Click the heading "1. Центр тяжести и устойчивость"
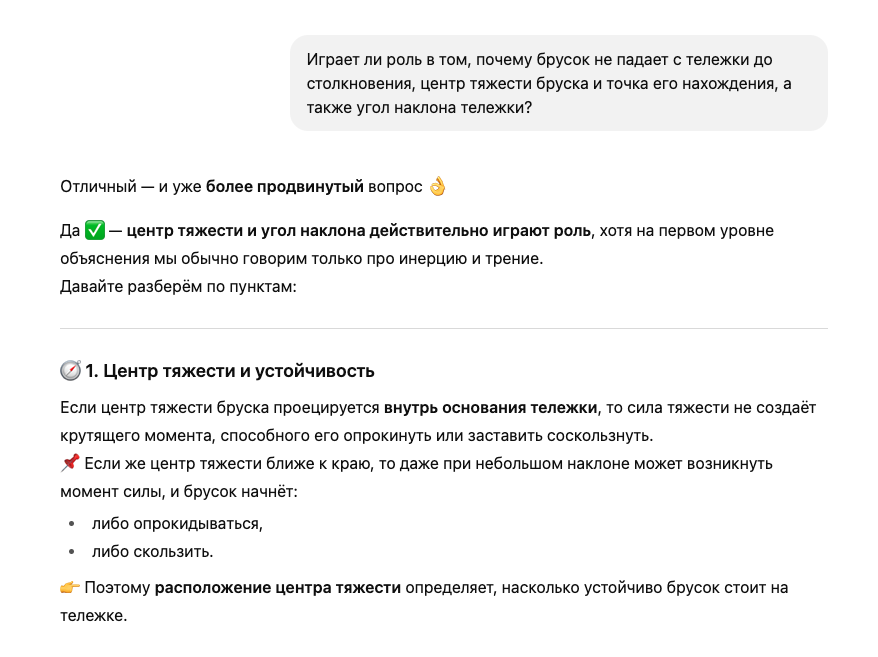 coord(229,371)
